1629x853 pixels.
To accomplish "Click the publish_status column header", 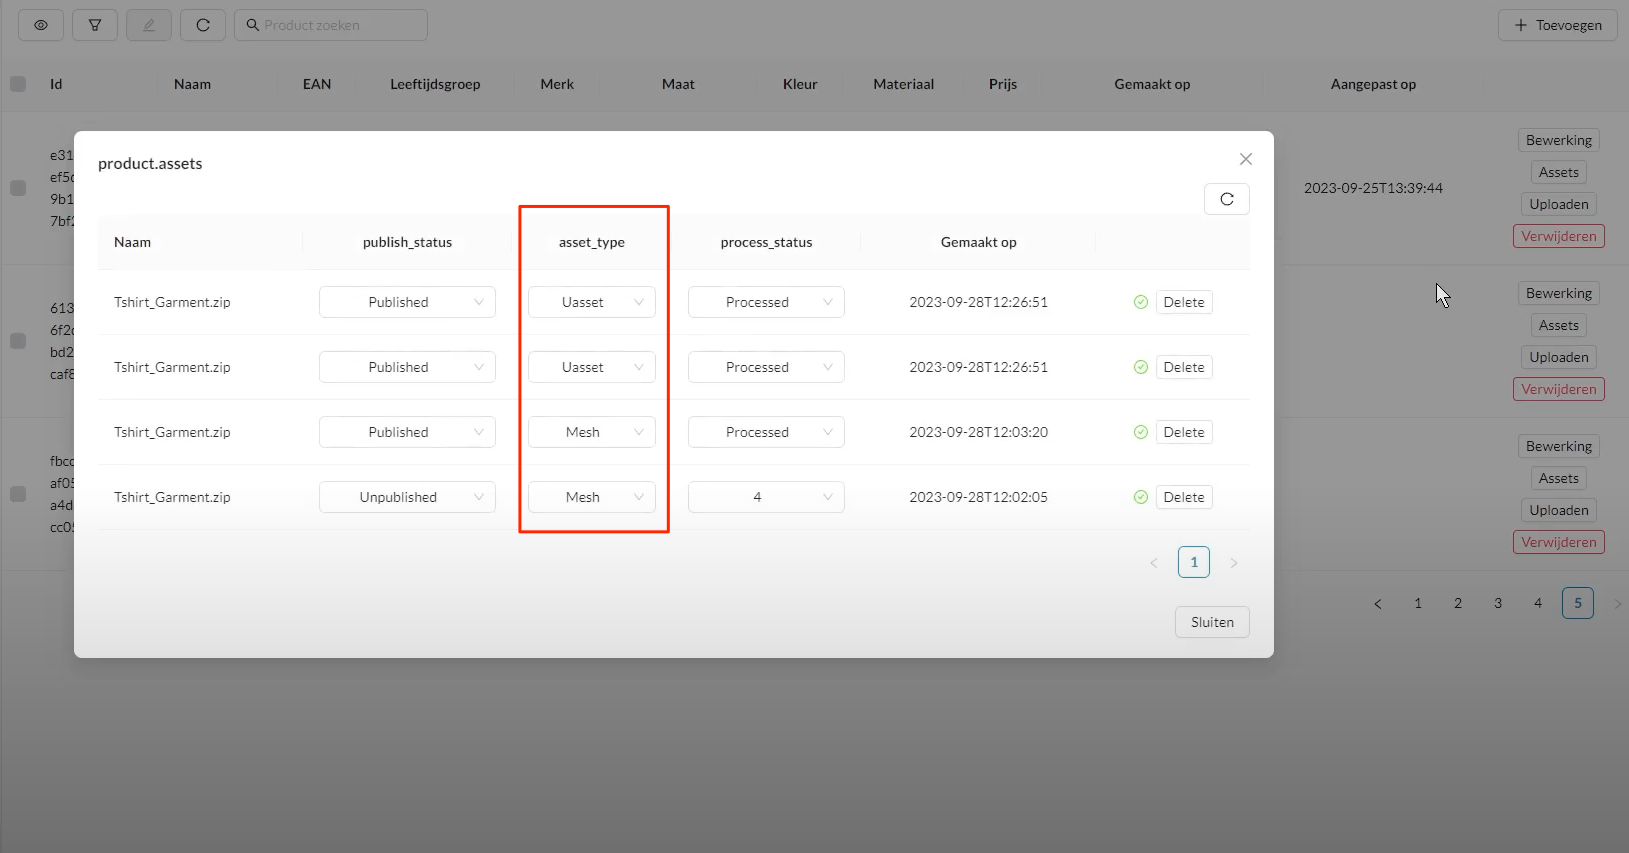I will [x=407, y=242].
